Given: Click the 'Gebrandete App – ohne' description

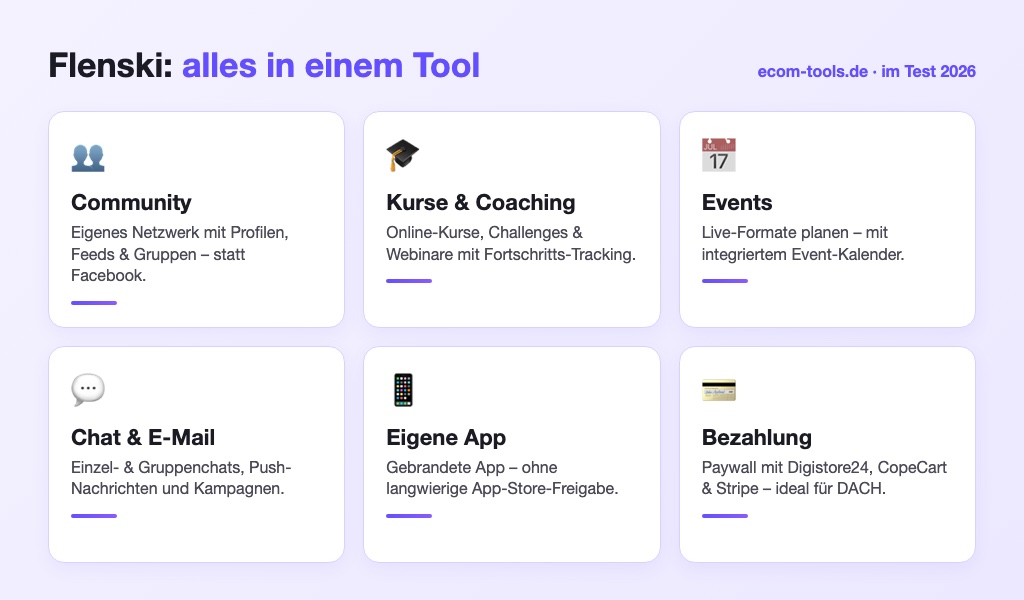Looking at the screenshot, I should [x=502, y=478].
